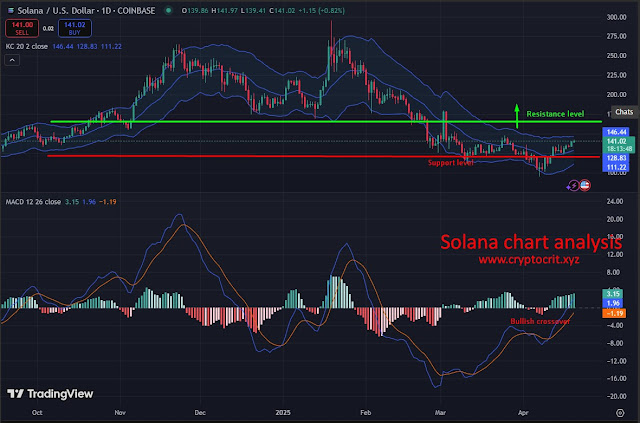Click the TradingView logo

tap(50, 394)
